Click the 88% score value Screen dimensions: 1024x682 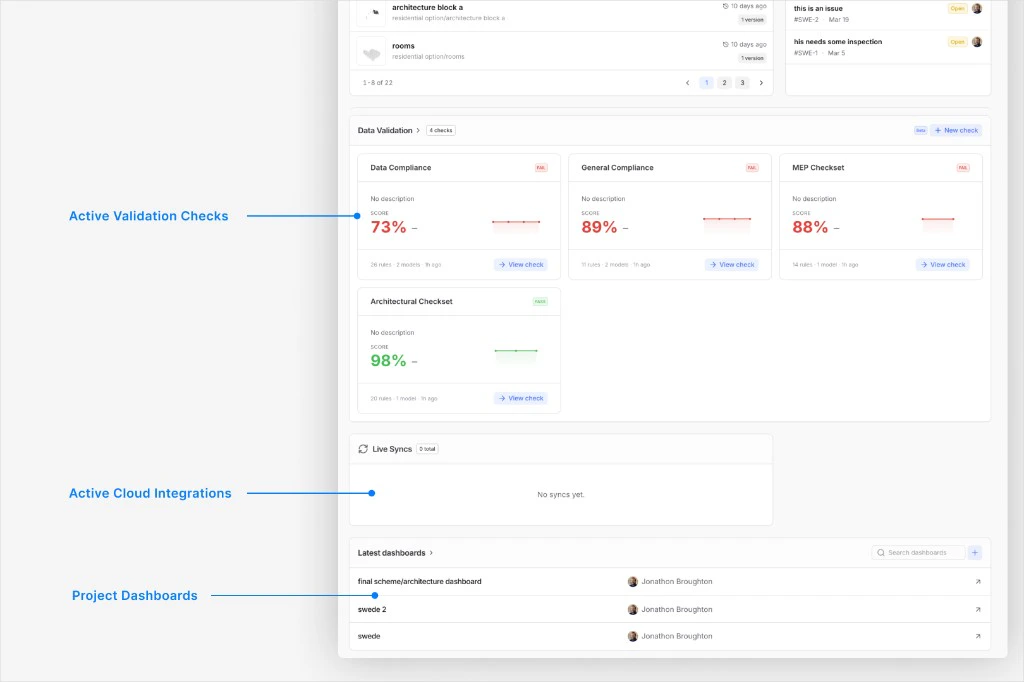(x=810, y=227)
